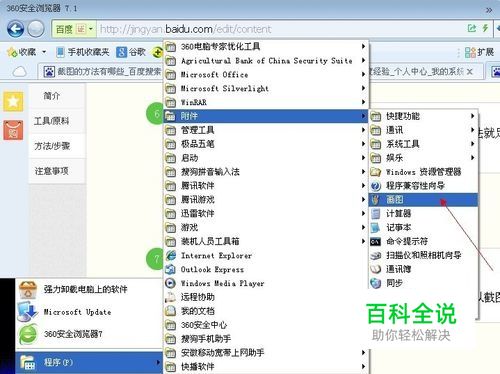
Task: Open 系统工具 submenu
Action: [x=423, y=144]
